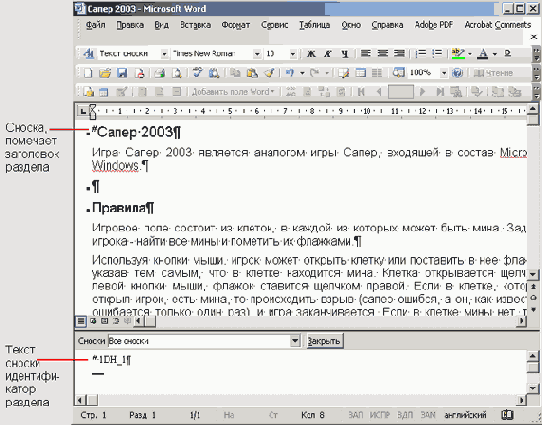Apply a numbered list
The height and width of the screenshot is (425, 542).
(420, 54)
